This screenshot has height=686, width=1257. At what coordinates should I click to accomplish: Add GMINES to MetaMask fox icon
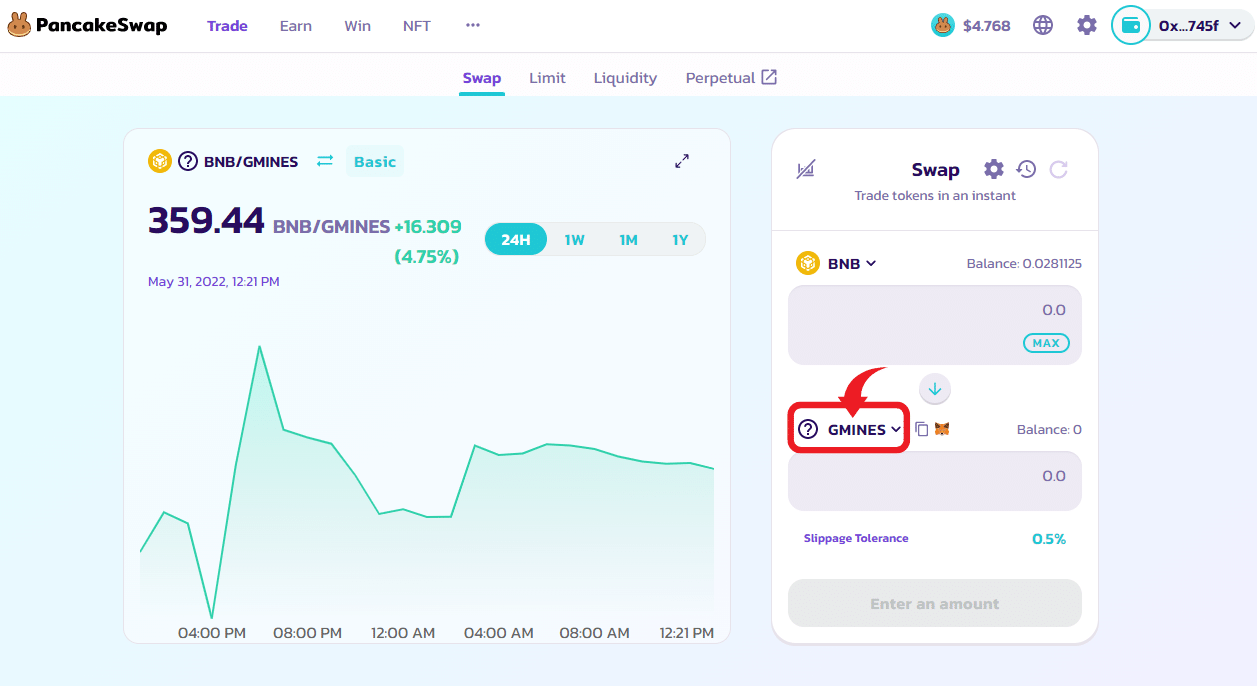click(942, 429)
